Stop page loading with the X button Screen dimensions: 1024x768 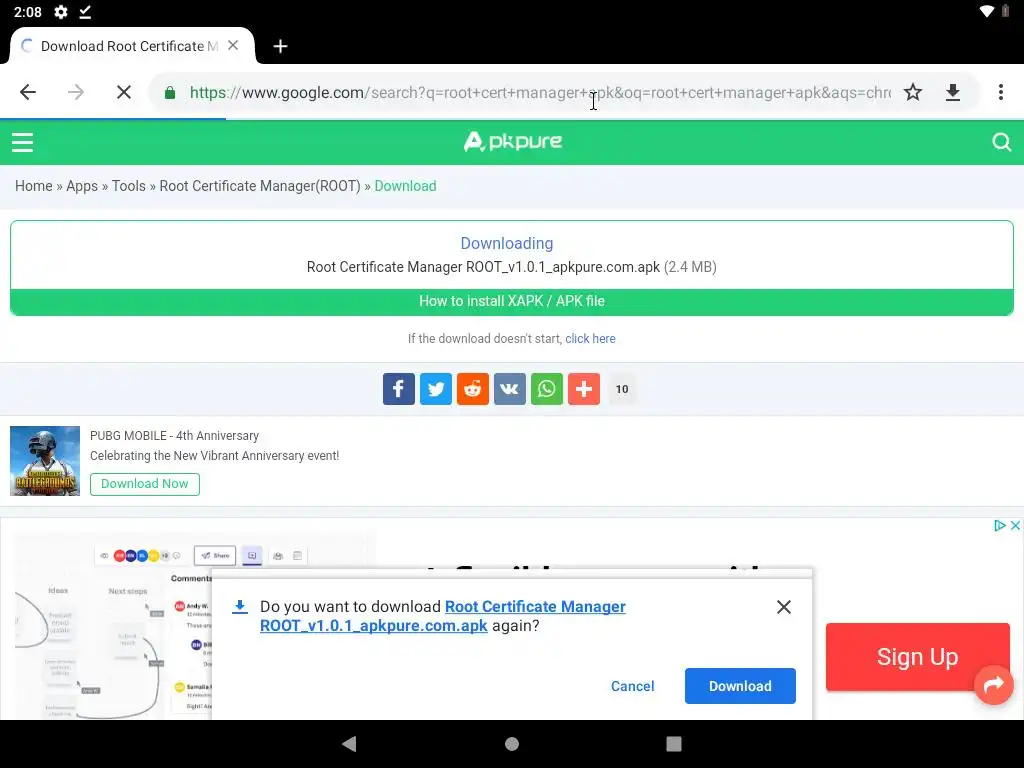pyautogui.click(x=123, y=92)
